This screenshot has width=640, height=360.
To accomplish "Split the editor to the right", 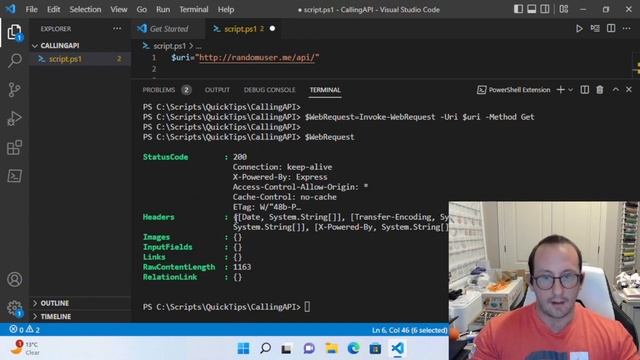I will coord(611,28).
